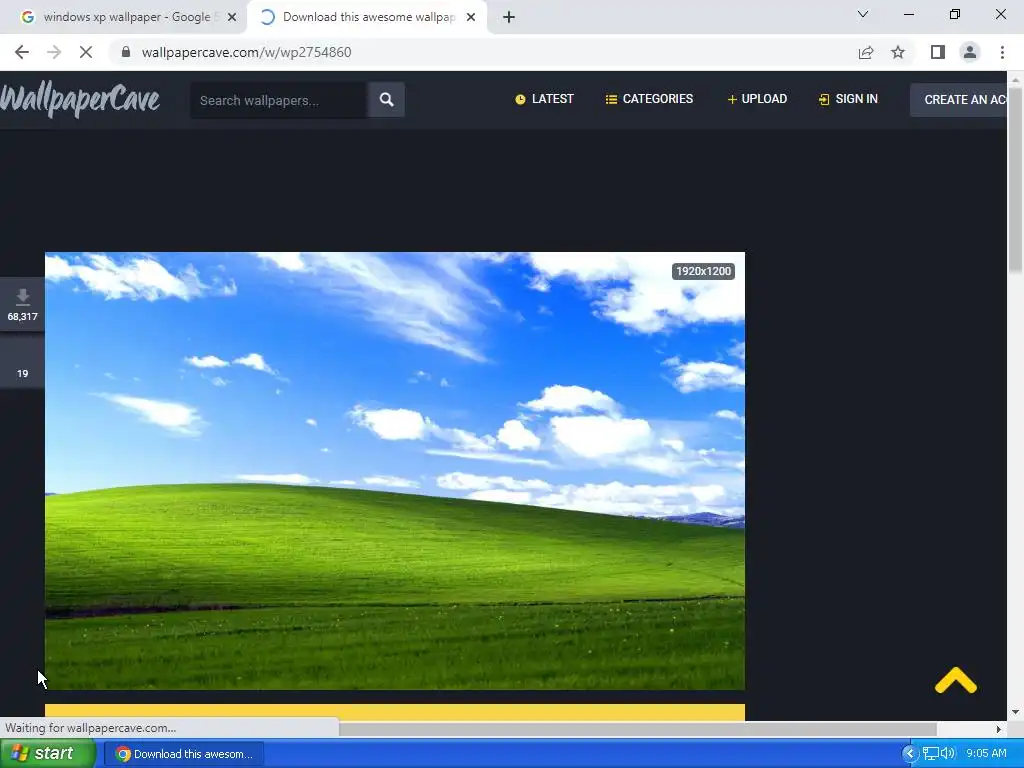Close the Google search tab

232,17
